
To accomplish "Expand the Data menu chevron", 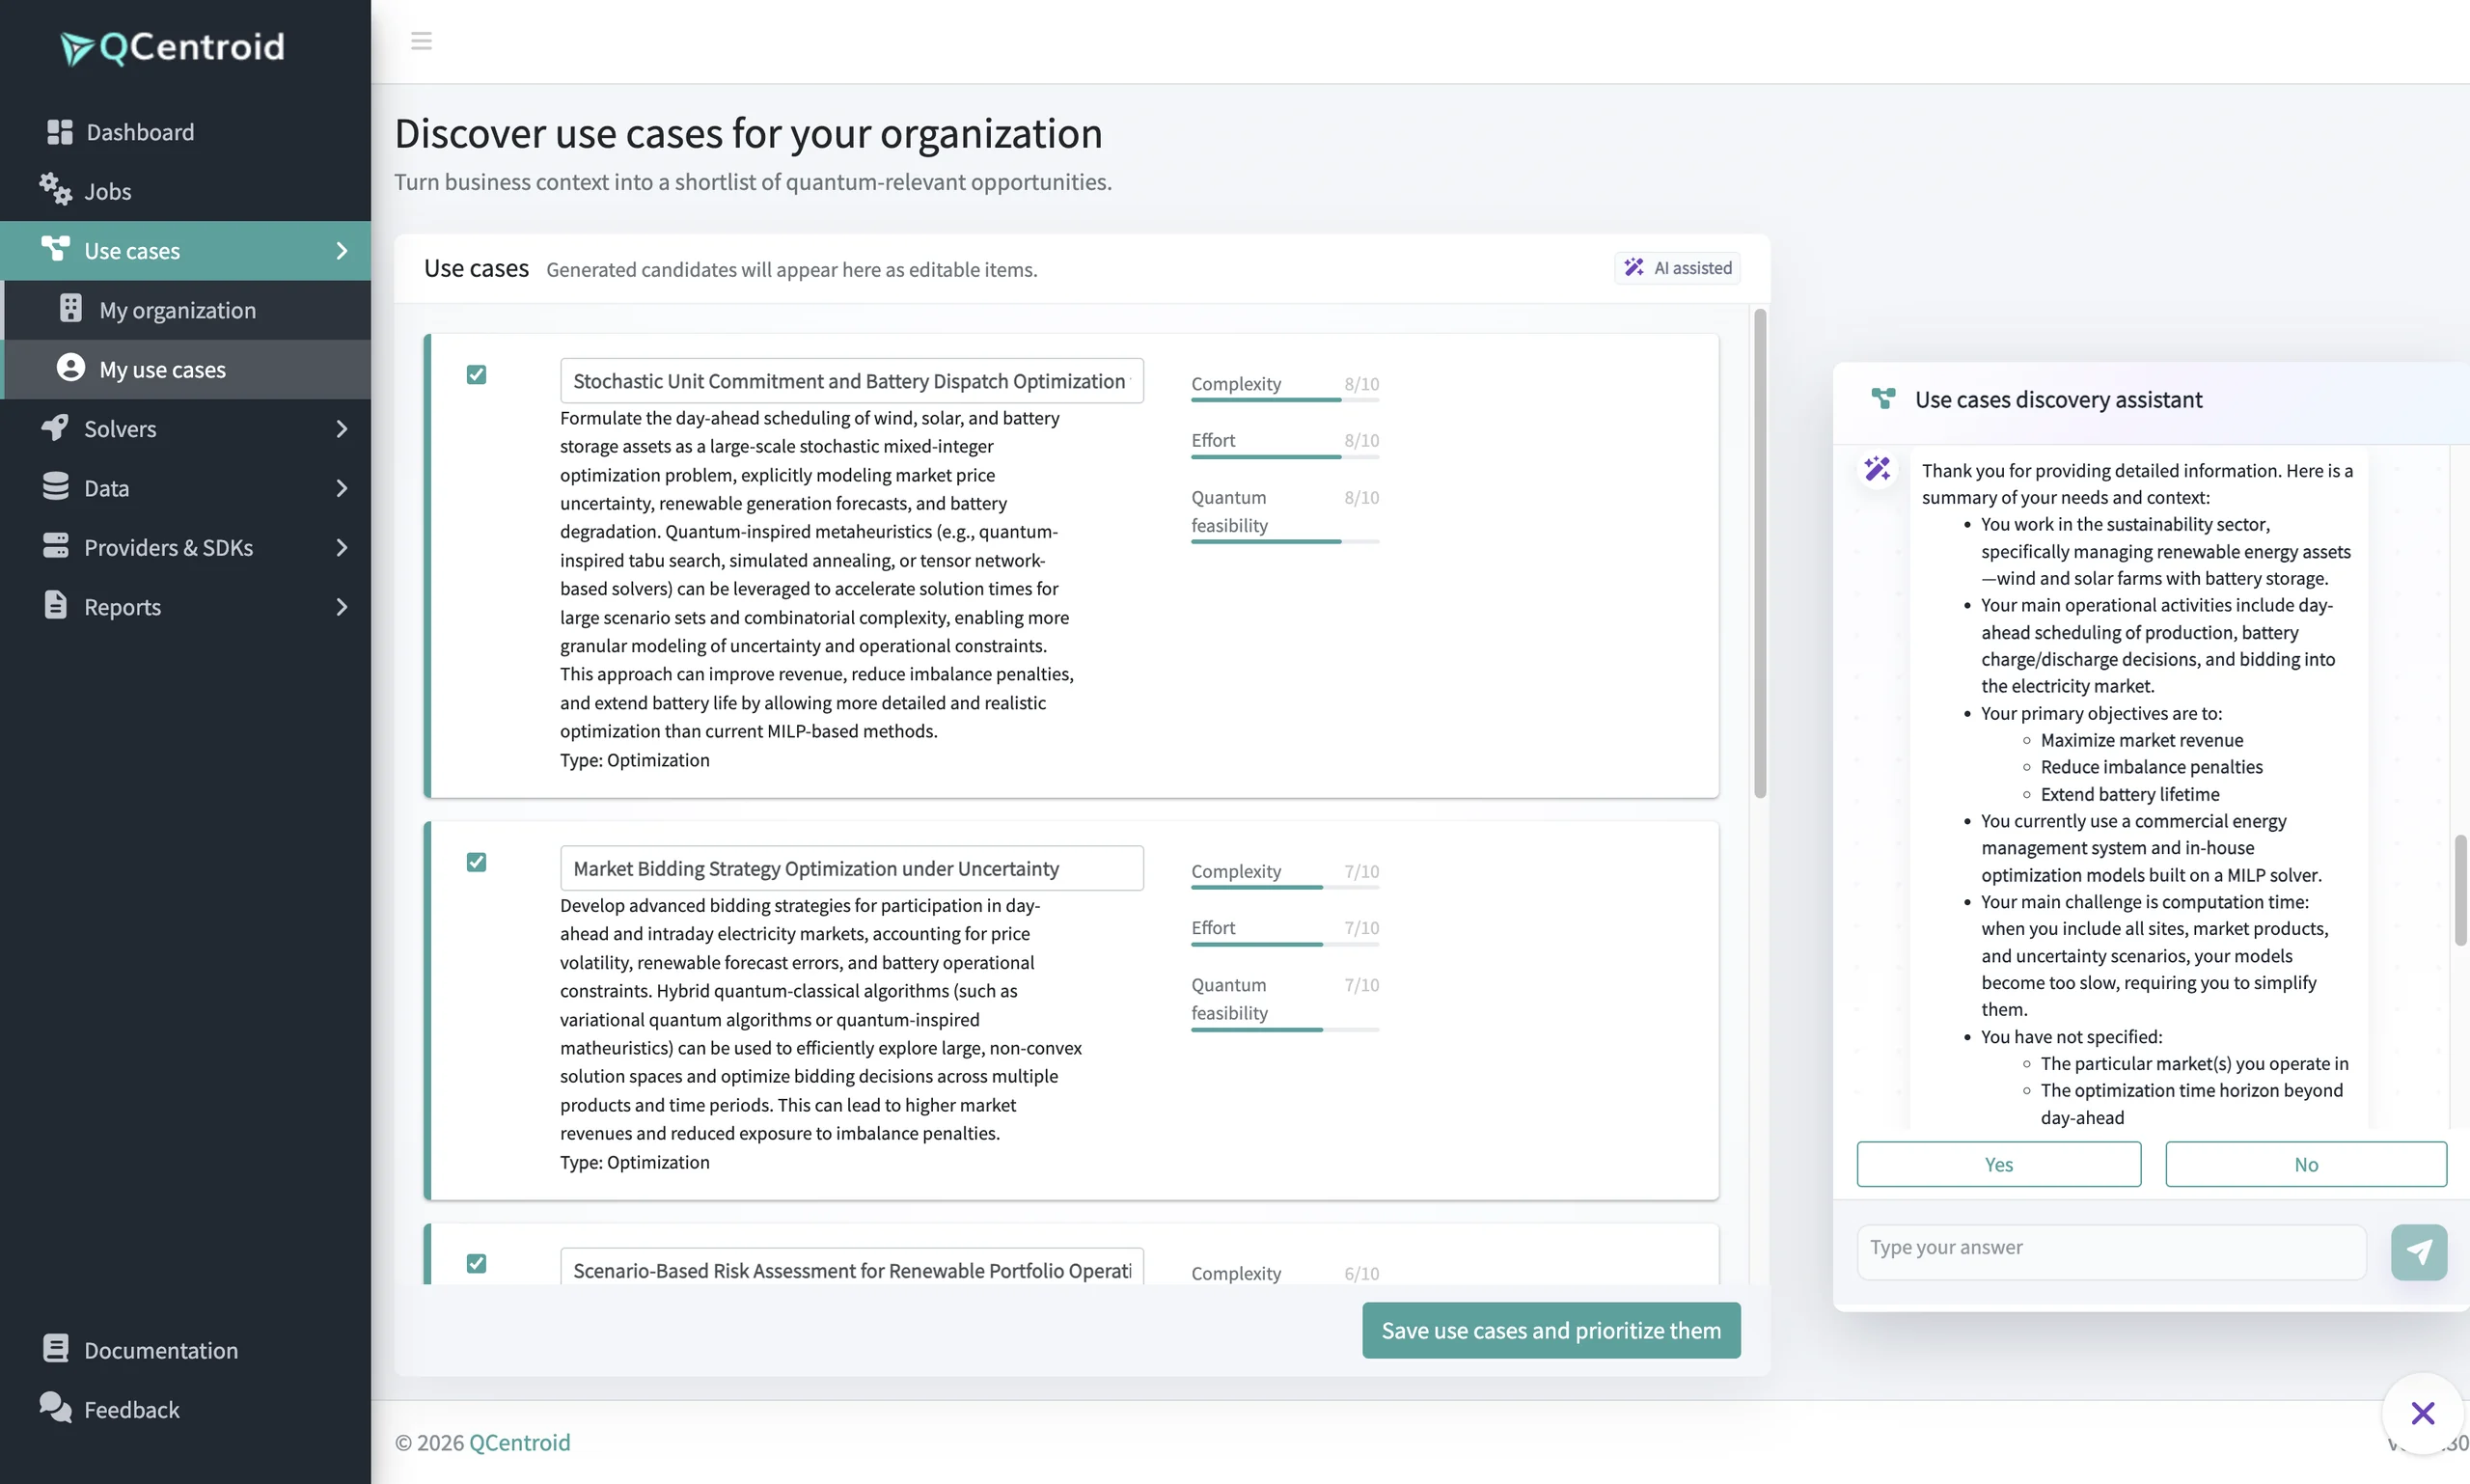I will [342, 488].
